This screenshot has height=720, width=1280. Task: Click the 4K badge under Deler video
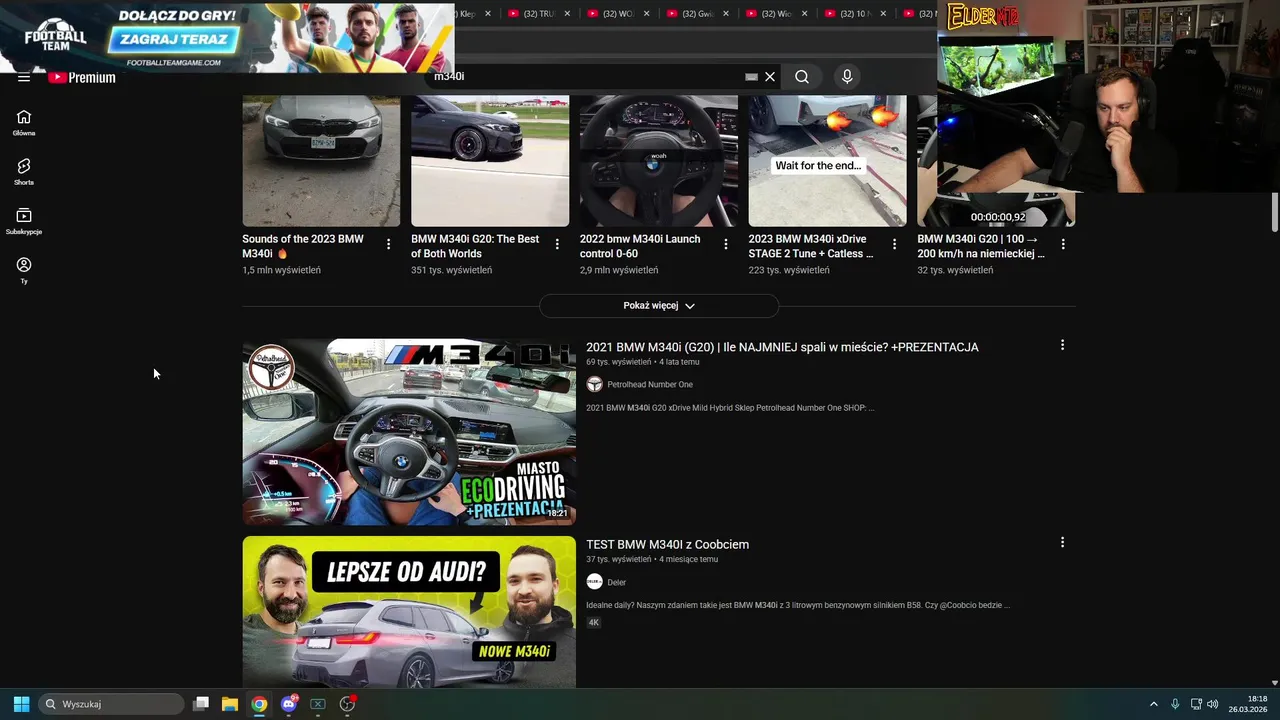tap(594, 622)
